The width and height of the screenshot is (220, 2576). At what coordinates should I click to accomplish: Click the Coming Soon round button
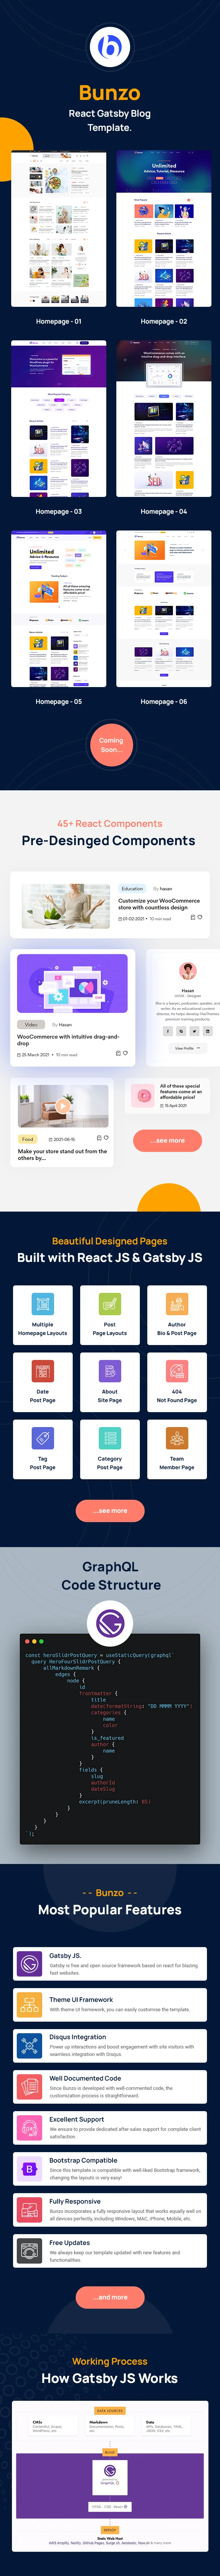pos(110,745)
